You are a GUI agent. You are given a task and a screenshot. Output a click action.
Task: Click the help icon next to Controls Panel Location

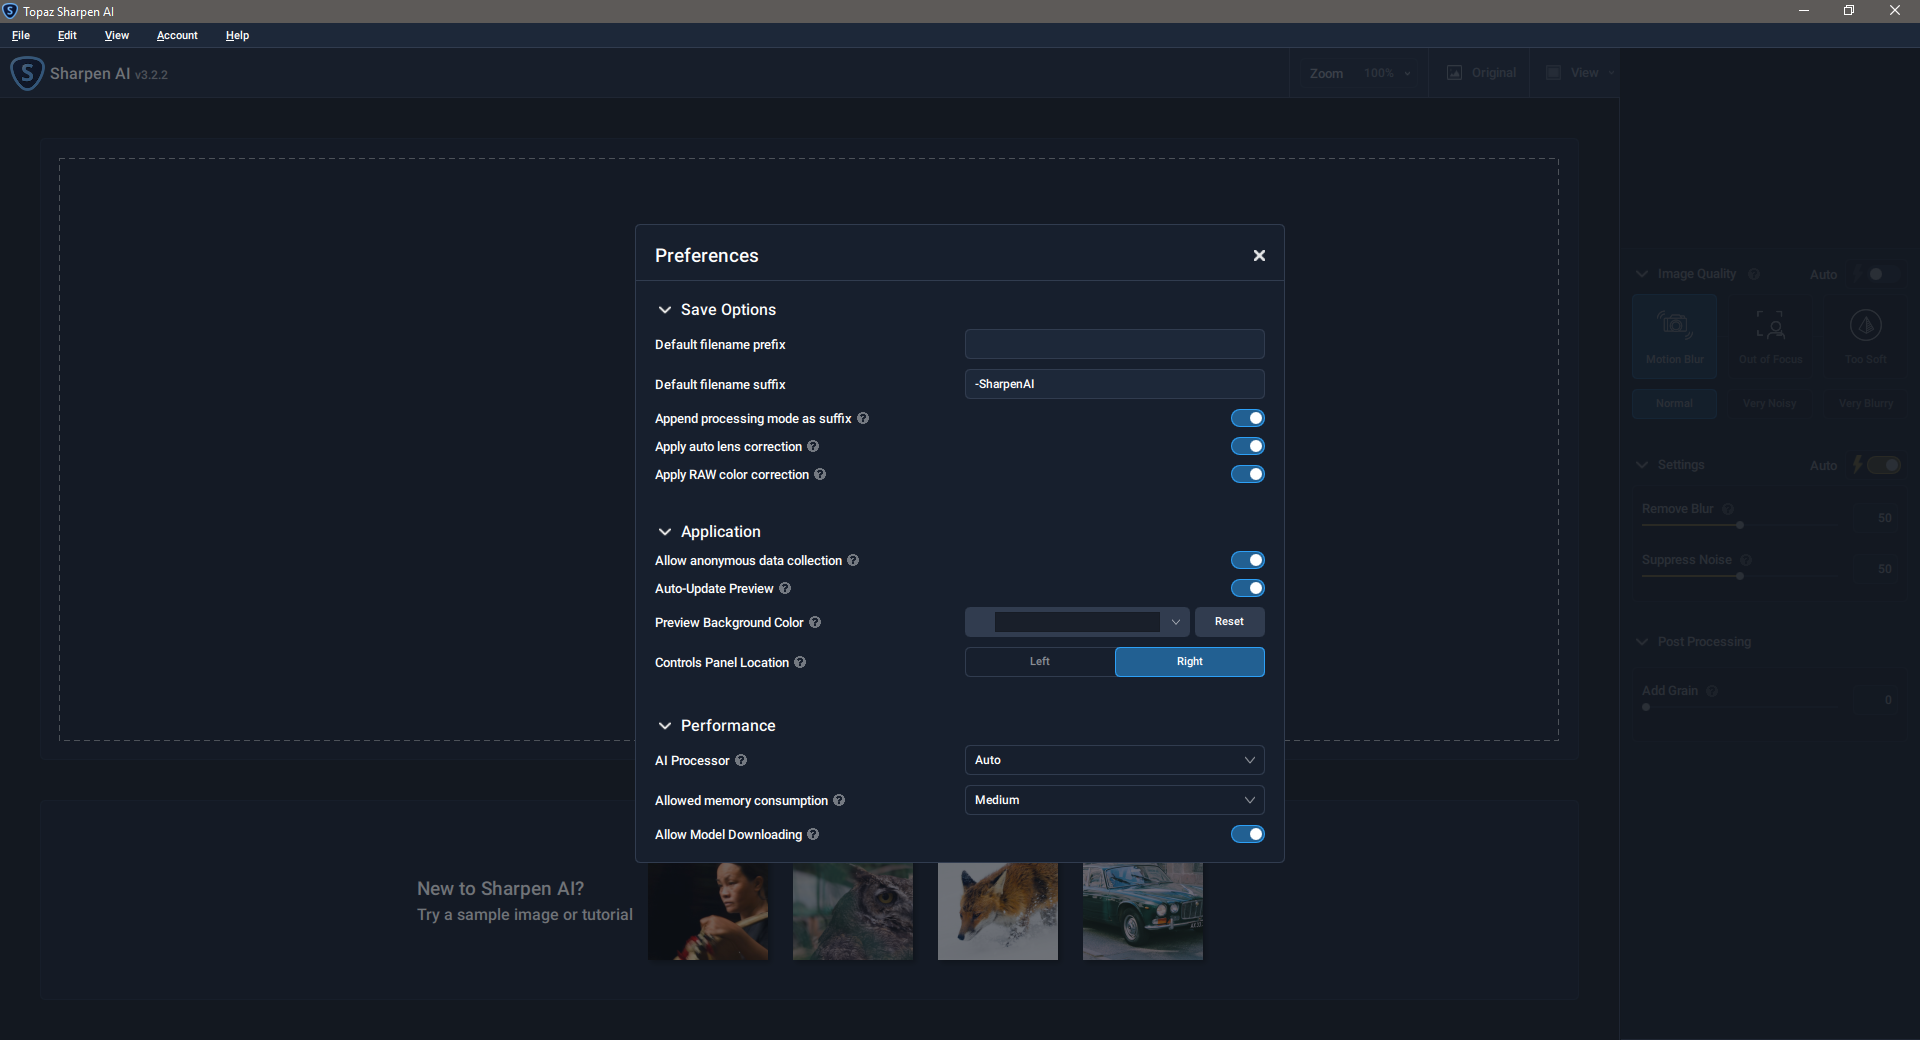pyautogui.click(x=800, y=662)
